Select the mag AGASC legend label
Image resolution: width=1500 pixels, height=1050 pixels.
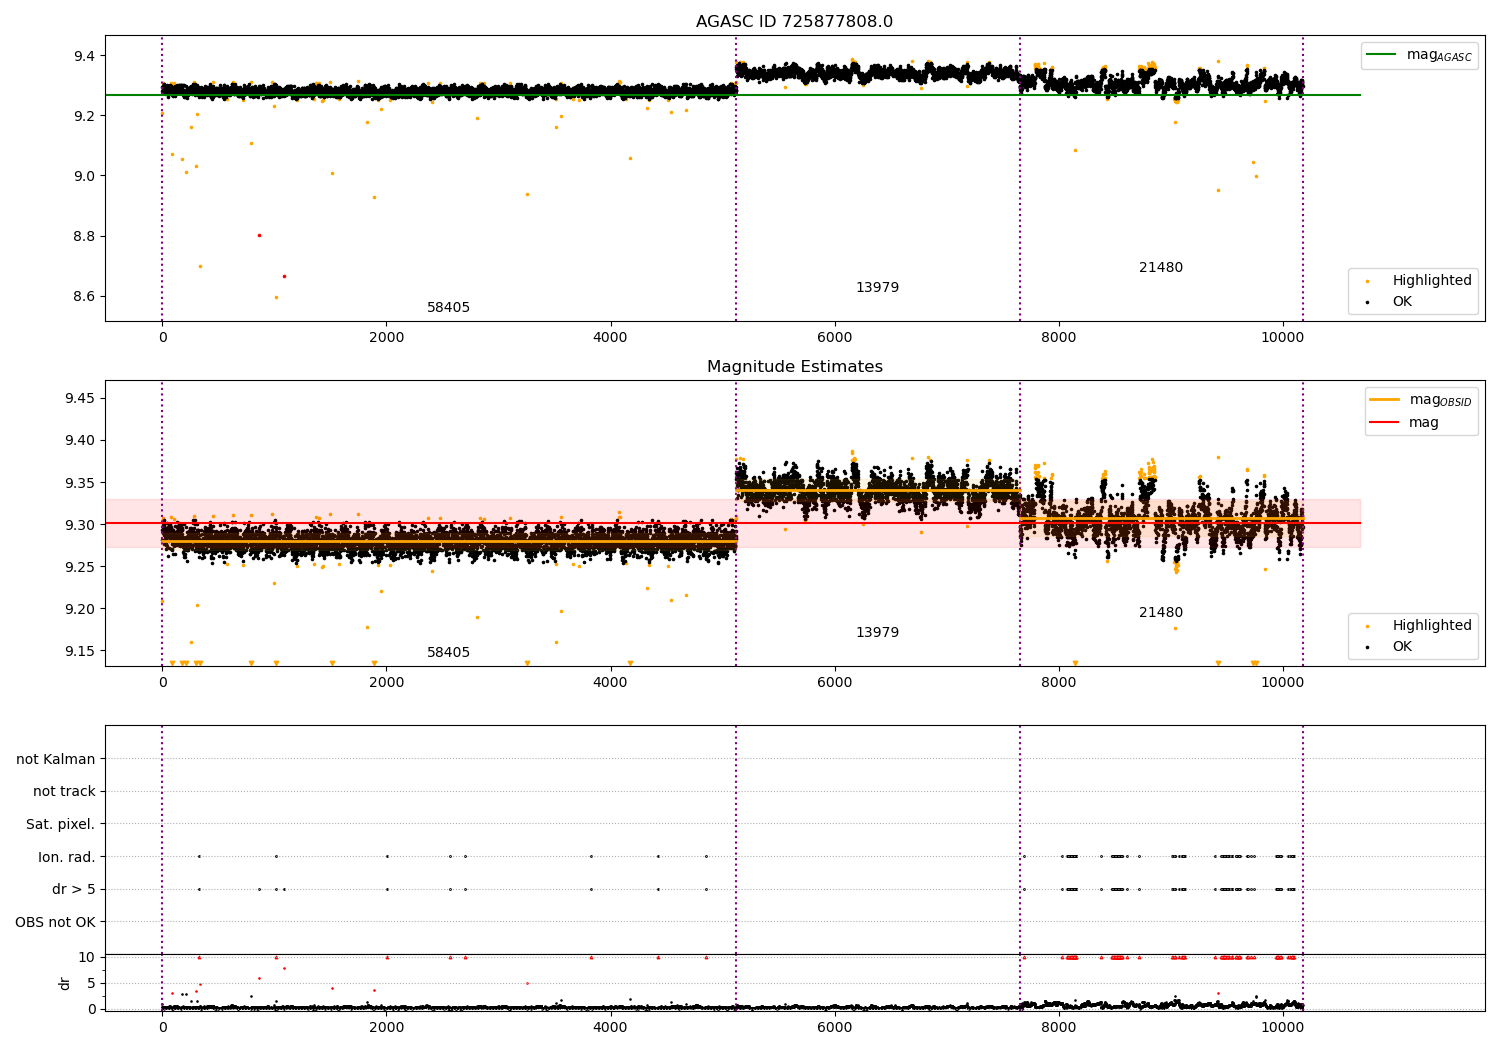pos(1439,56)
